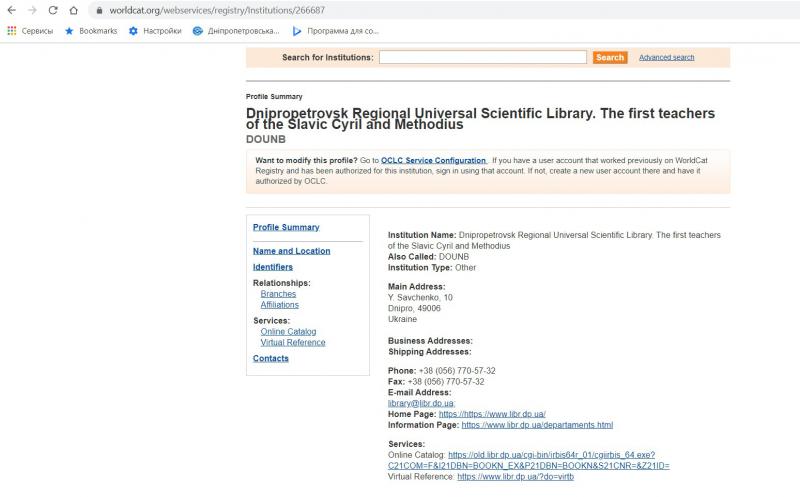Click the 'Dnipro, 49006' address line
The image size is (800, 497).
coord(414,308)
